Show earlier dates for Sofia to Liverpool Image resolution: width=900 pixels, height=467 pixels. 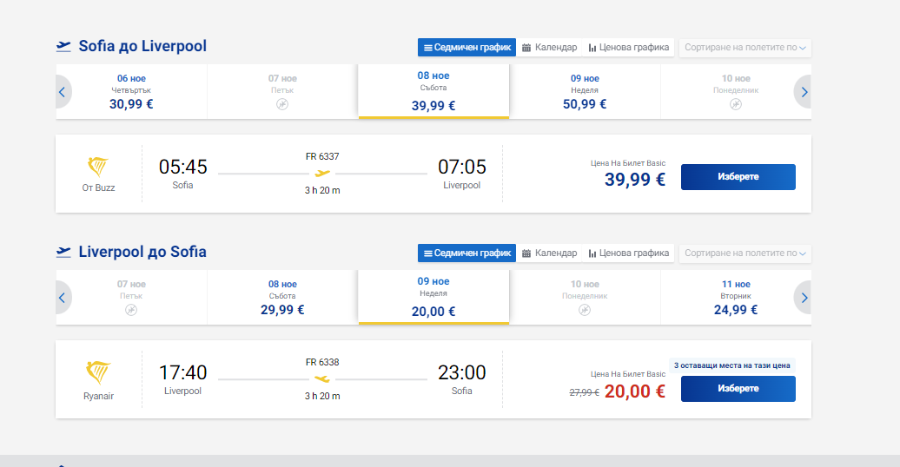click(63, 92)
